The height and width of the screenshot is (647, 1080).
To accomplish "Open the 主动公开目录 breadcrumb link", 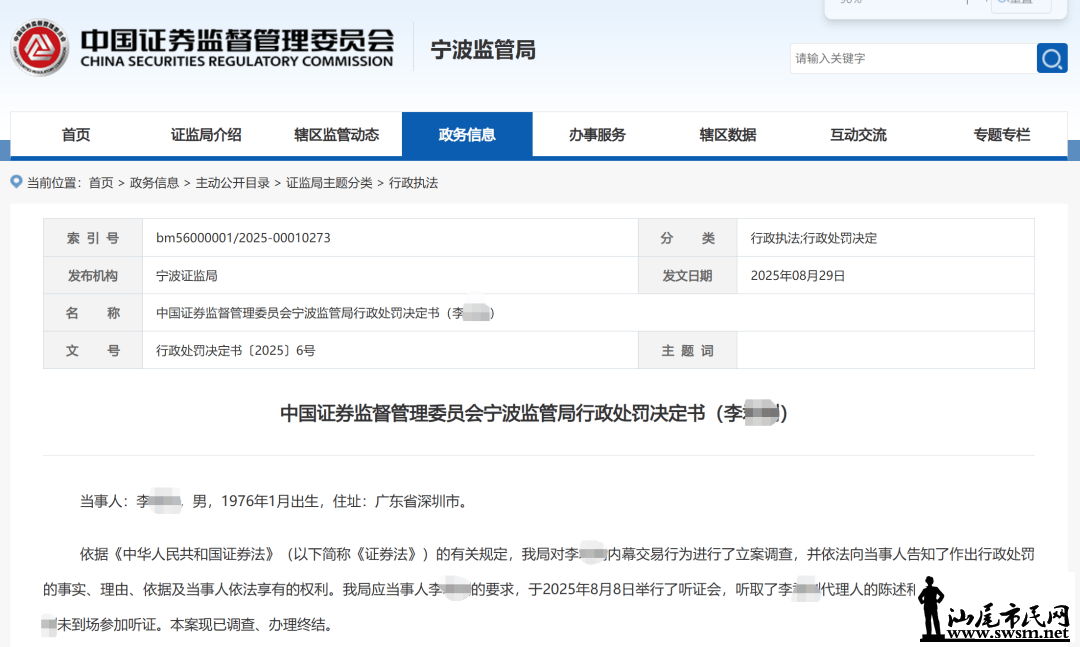I will (x=232, y=183).
